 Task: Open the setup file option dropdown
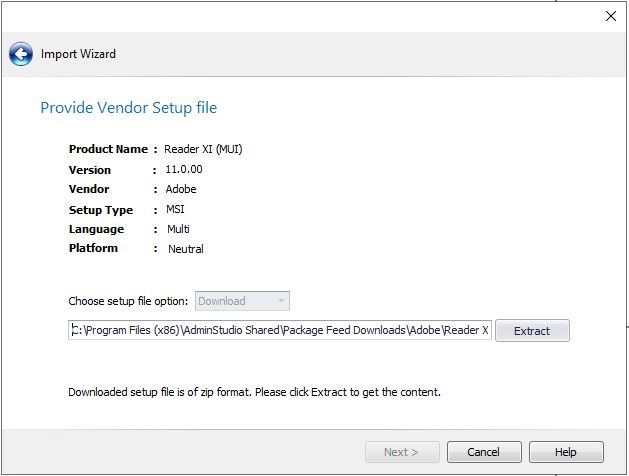243,301
